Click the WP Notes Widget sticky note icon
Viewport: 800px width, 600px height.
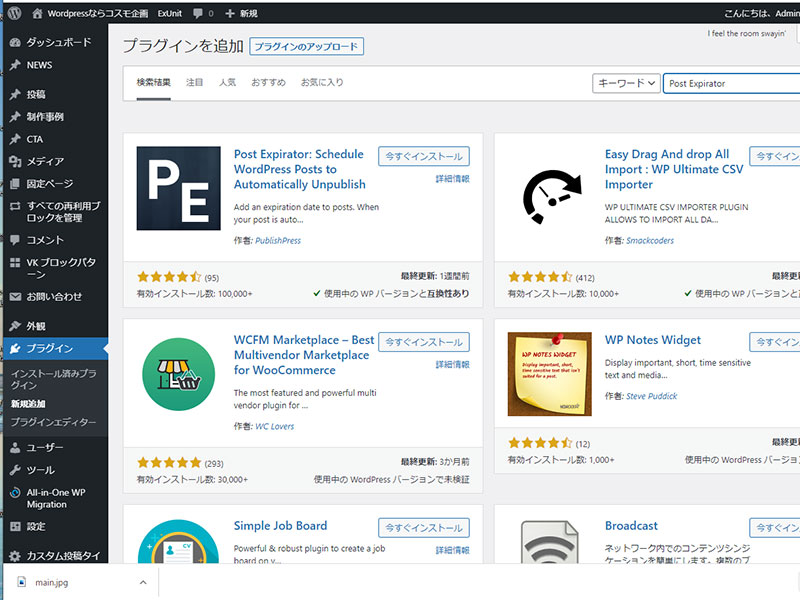tap(550, 375)
